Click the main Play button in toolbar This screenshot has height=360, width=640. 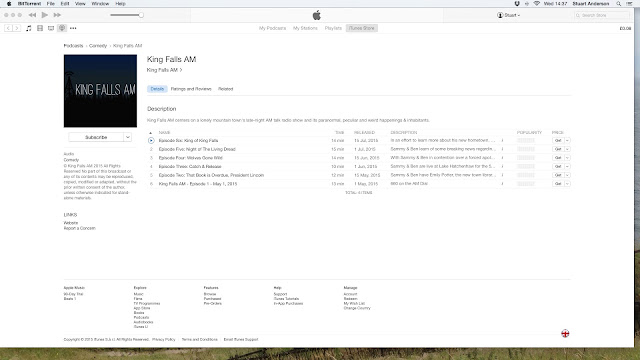click(44, 15)
